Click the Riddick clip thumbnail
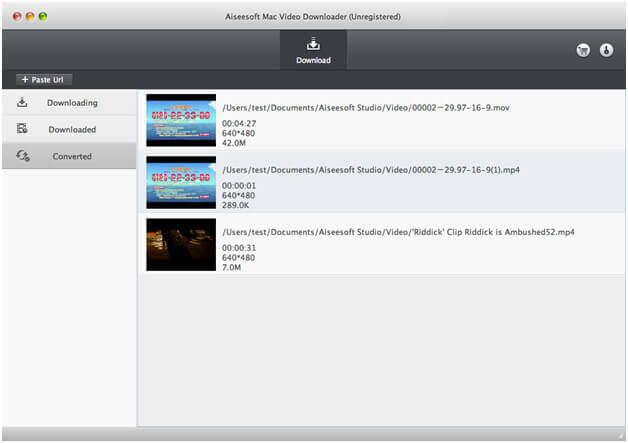The width and height of the screenshot is (628, 443). pyautogui.click(x=181, y=244)
